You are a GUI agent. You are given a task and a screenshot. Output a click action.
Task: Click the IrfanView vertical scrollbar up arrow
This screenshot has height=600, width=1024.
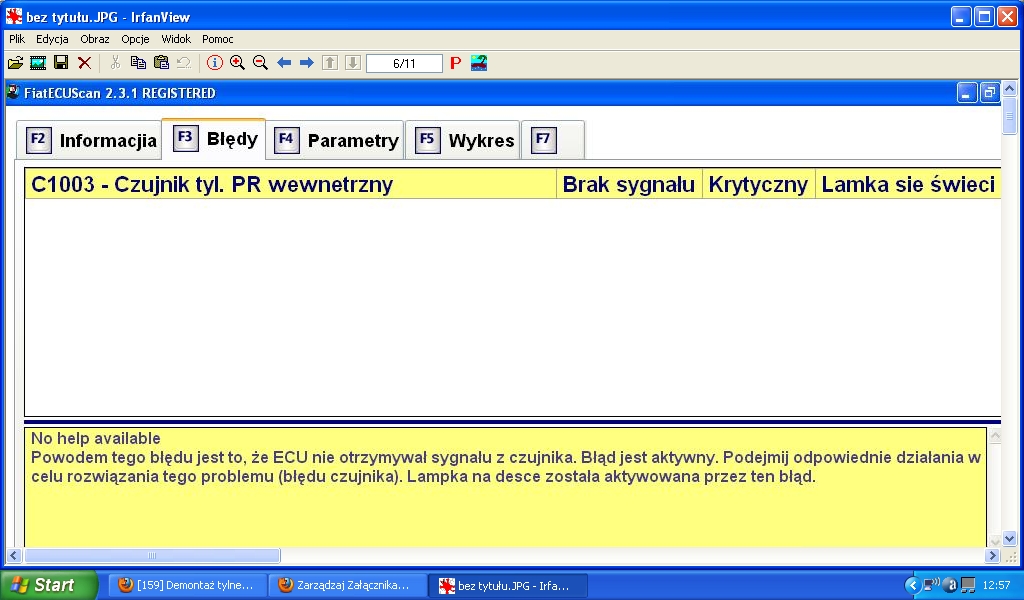(x=1010, y=88)
